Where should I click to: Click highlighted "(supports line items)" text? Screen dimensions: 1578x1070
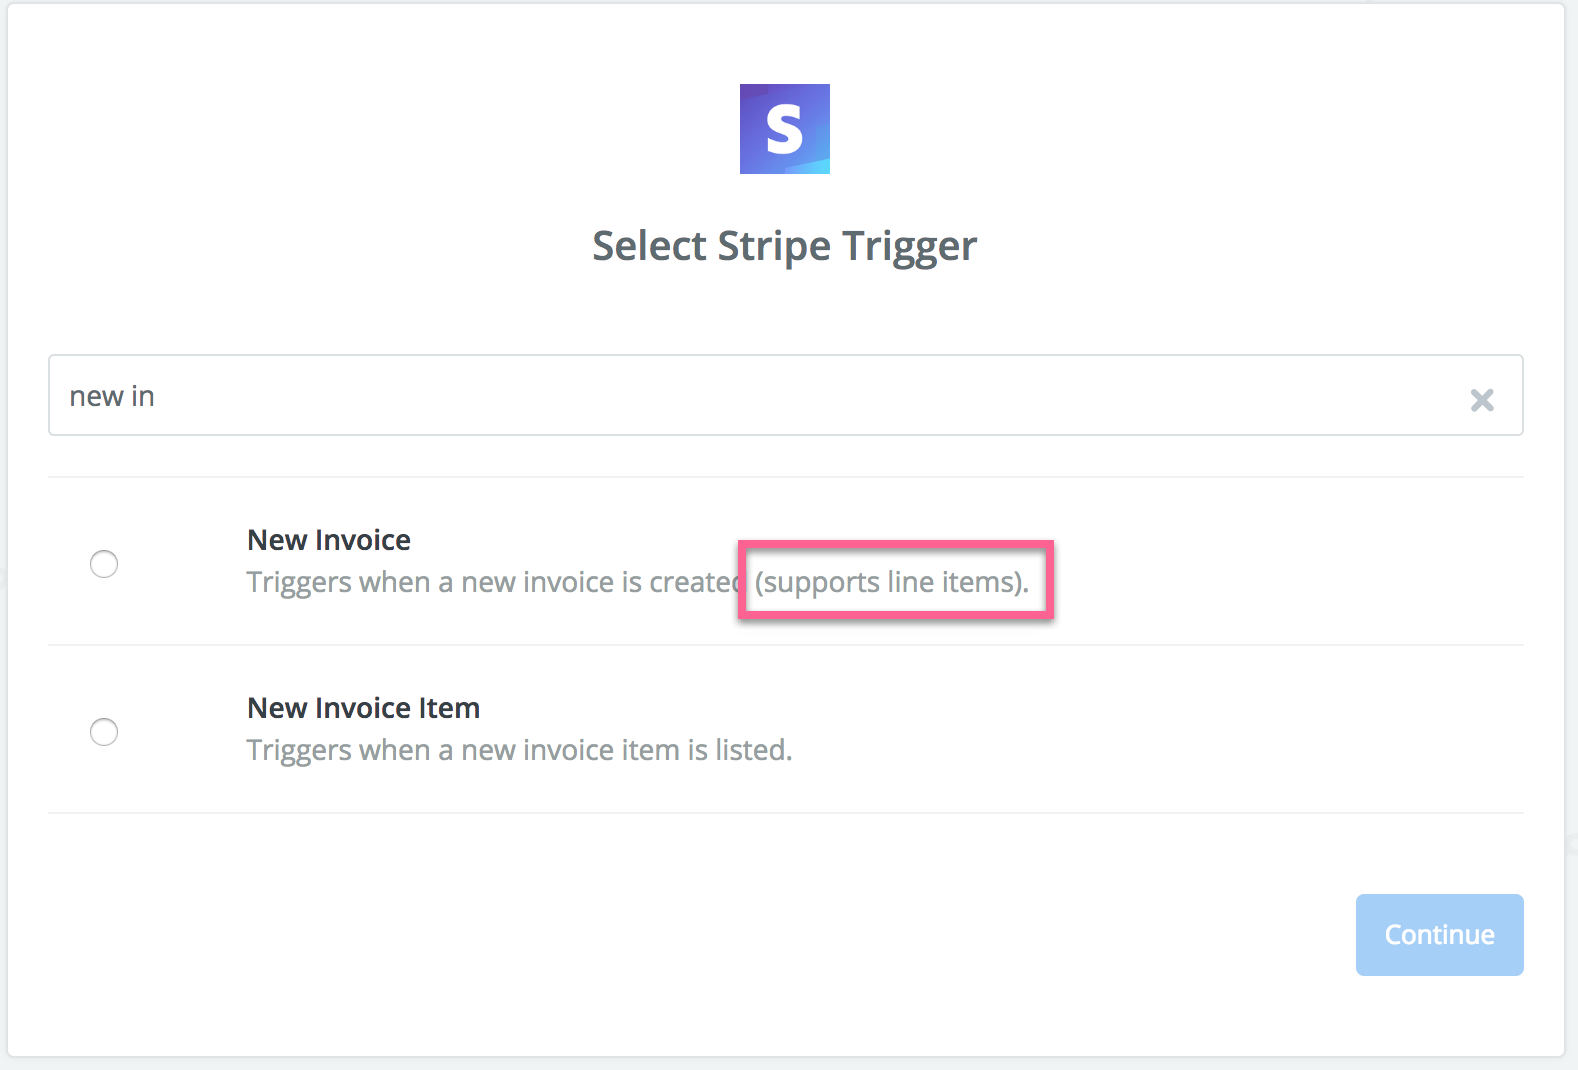click(x=892, y=582)
